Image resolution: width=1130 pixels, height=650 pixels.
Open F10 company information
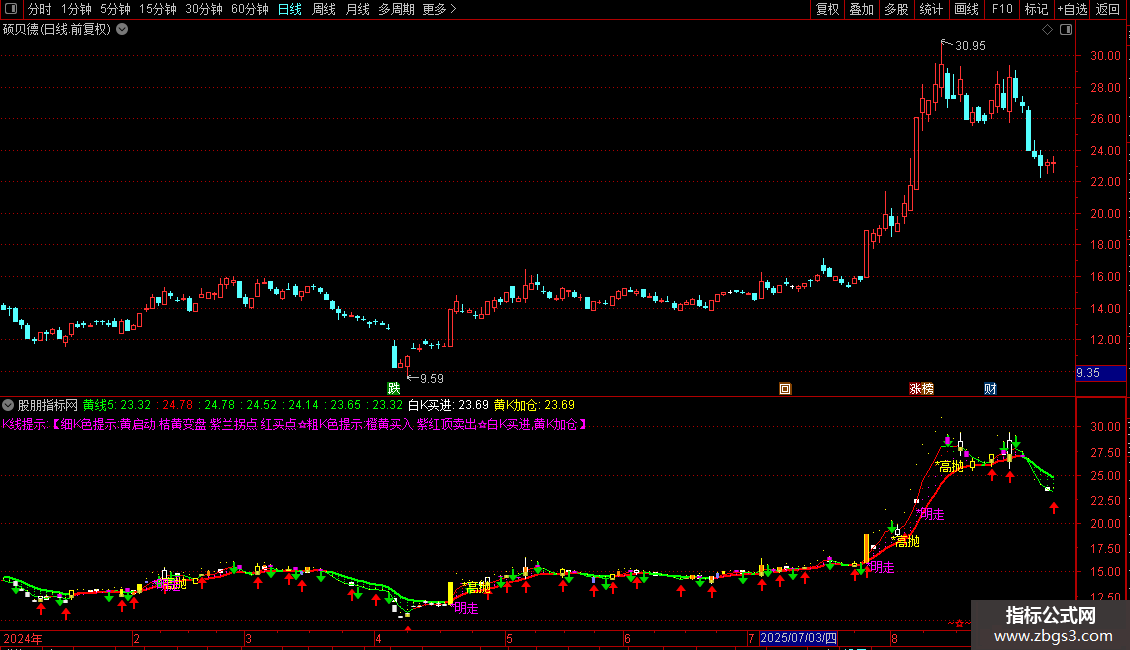coord(1002,9)
